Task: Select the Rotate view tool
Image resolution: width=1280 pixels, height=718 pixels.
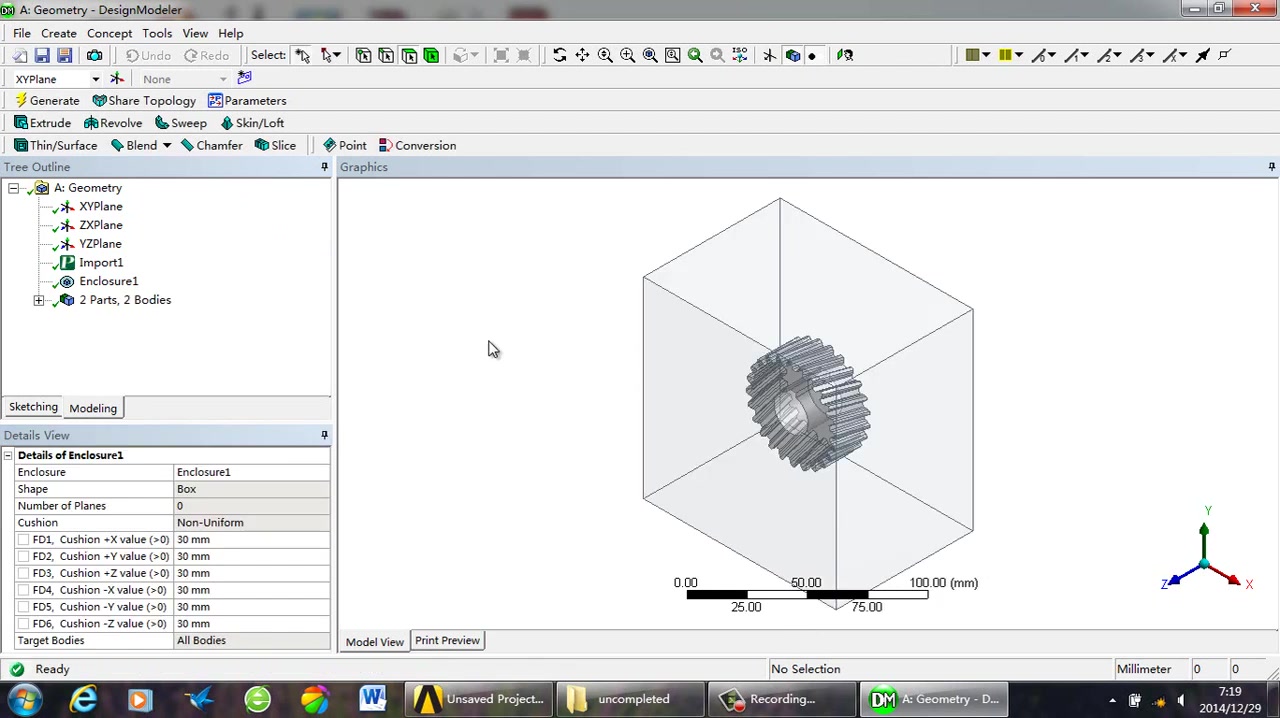Action: point(560,55)
